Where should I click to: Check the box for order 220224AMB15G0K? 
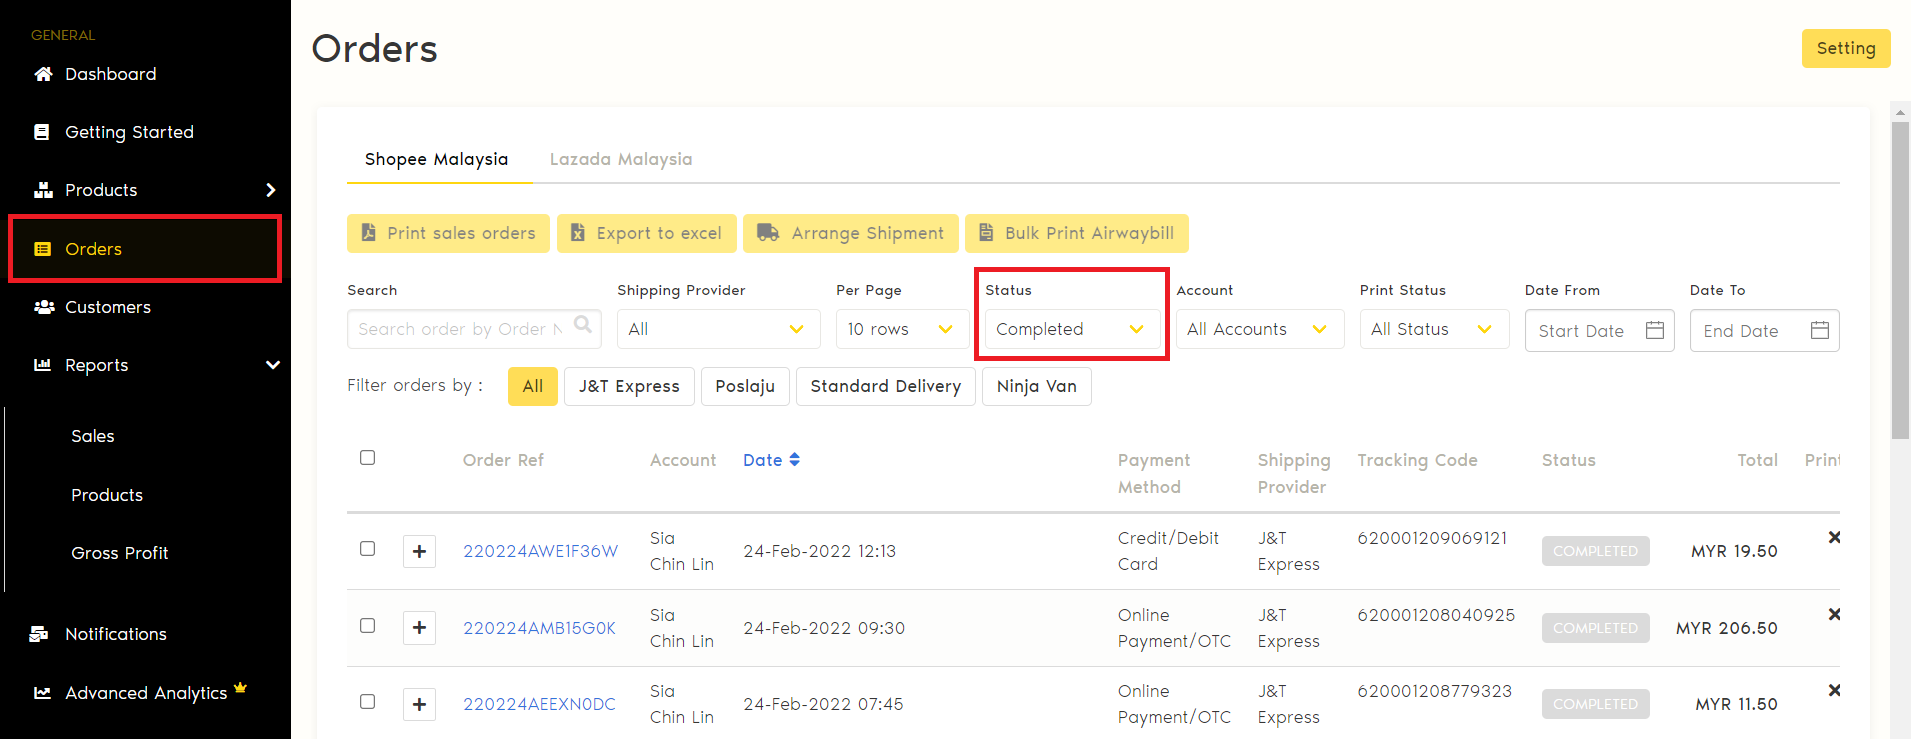point(368,626)
